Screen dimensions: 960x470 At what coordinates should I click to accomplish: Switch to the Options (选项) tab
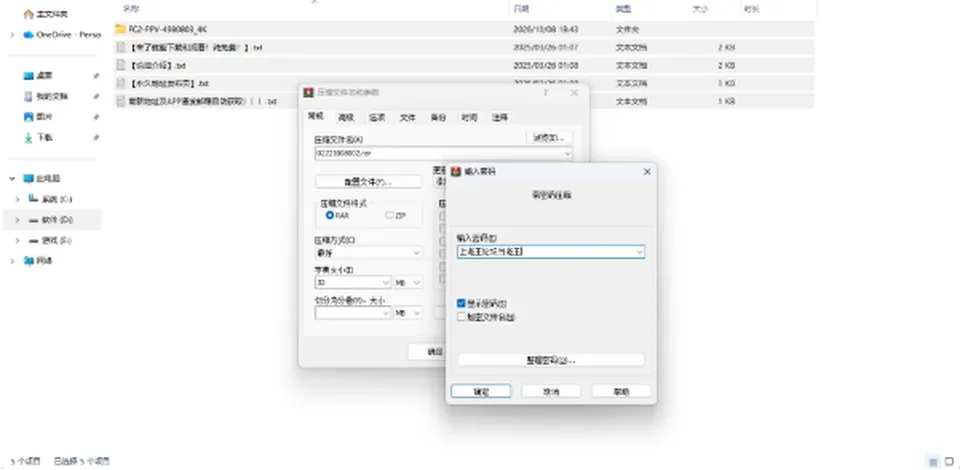click(377, 118)
